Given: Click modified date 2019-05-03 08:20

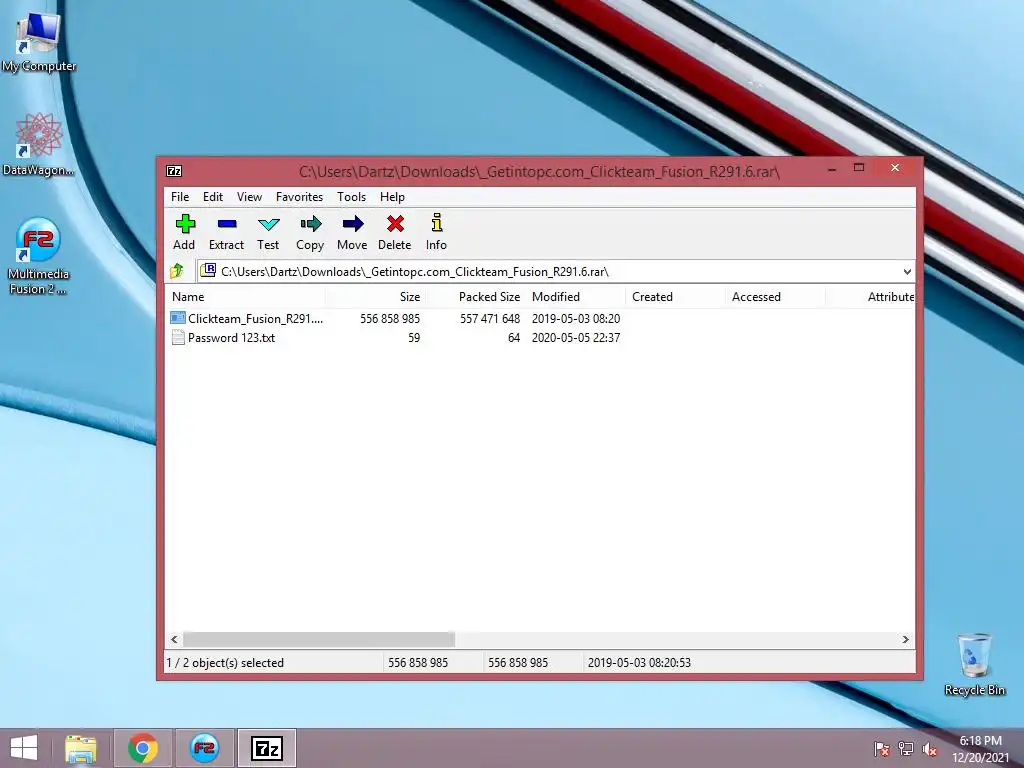Looking at the screenshot, I should tap(576, 319).
